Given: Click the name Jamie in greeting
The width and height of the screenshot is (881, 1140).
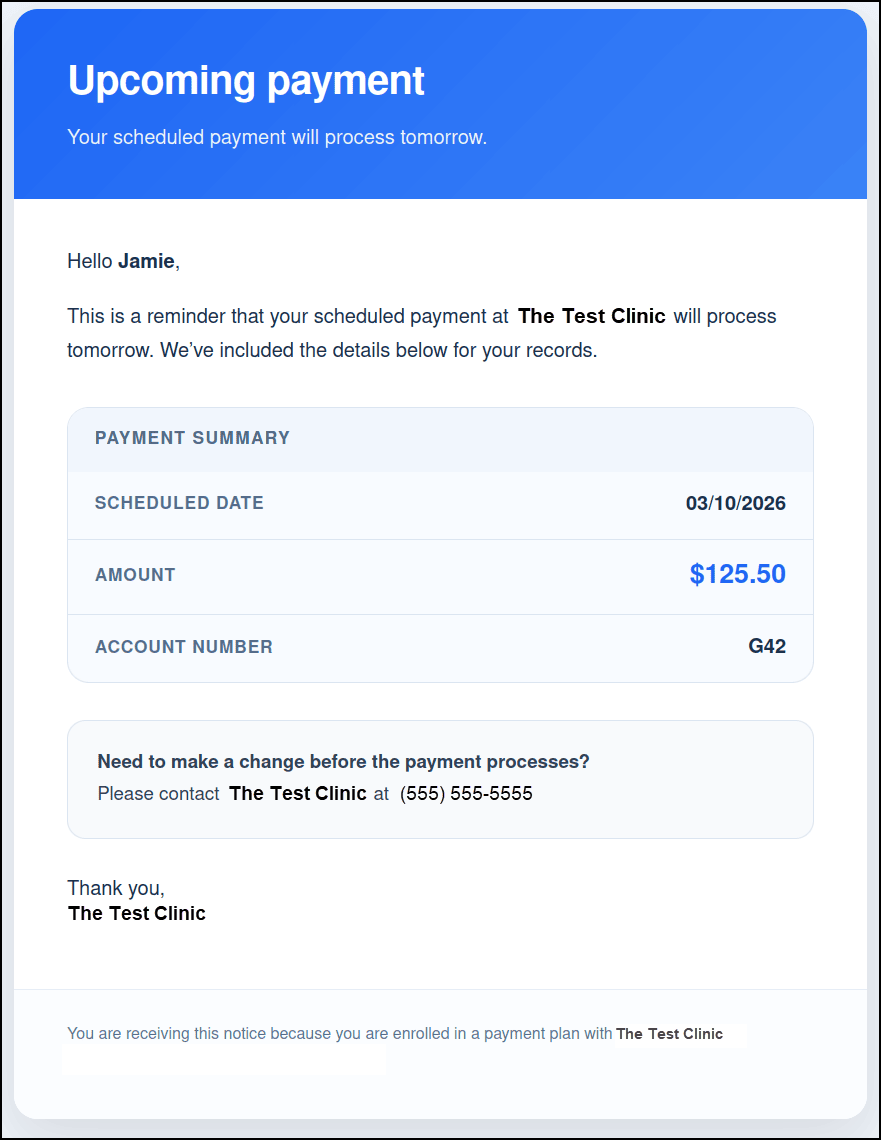Looking at the screenshot, I should (146, 262).
